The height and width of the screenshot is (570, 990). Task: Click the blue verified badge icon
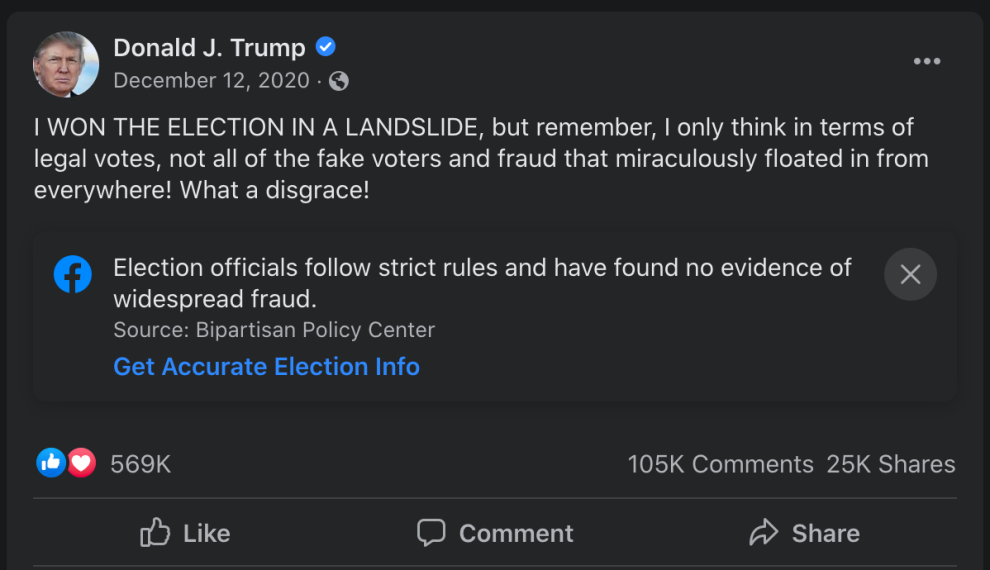(326, 47)
